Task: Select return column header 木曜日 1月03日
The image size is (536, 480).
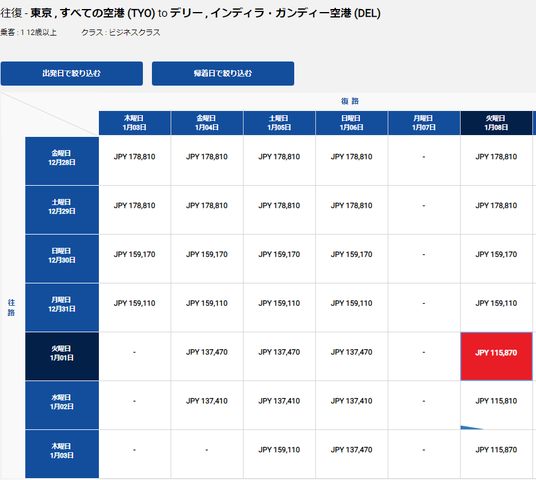Action: pyautogui.click(x=135, y=123)
